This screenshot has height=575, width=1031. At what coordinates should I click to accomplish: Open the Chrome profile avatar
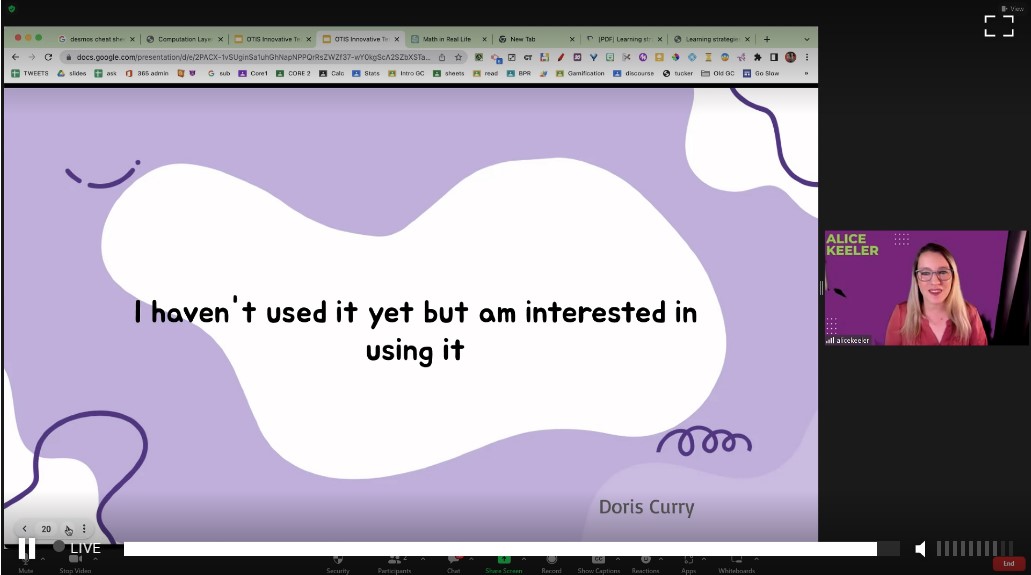tap(790, 57)
